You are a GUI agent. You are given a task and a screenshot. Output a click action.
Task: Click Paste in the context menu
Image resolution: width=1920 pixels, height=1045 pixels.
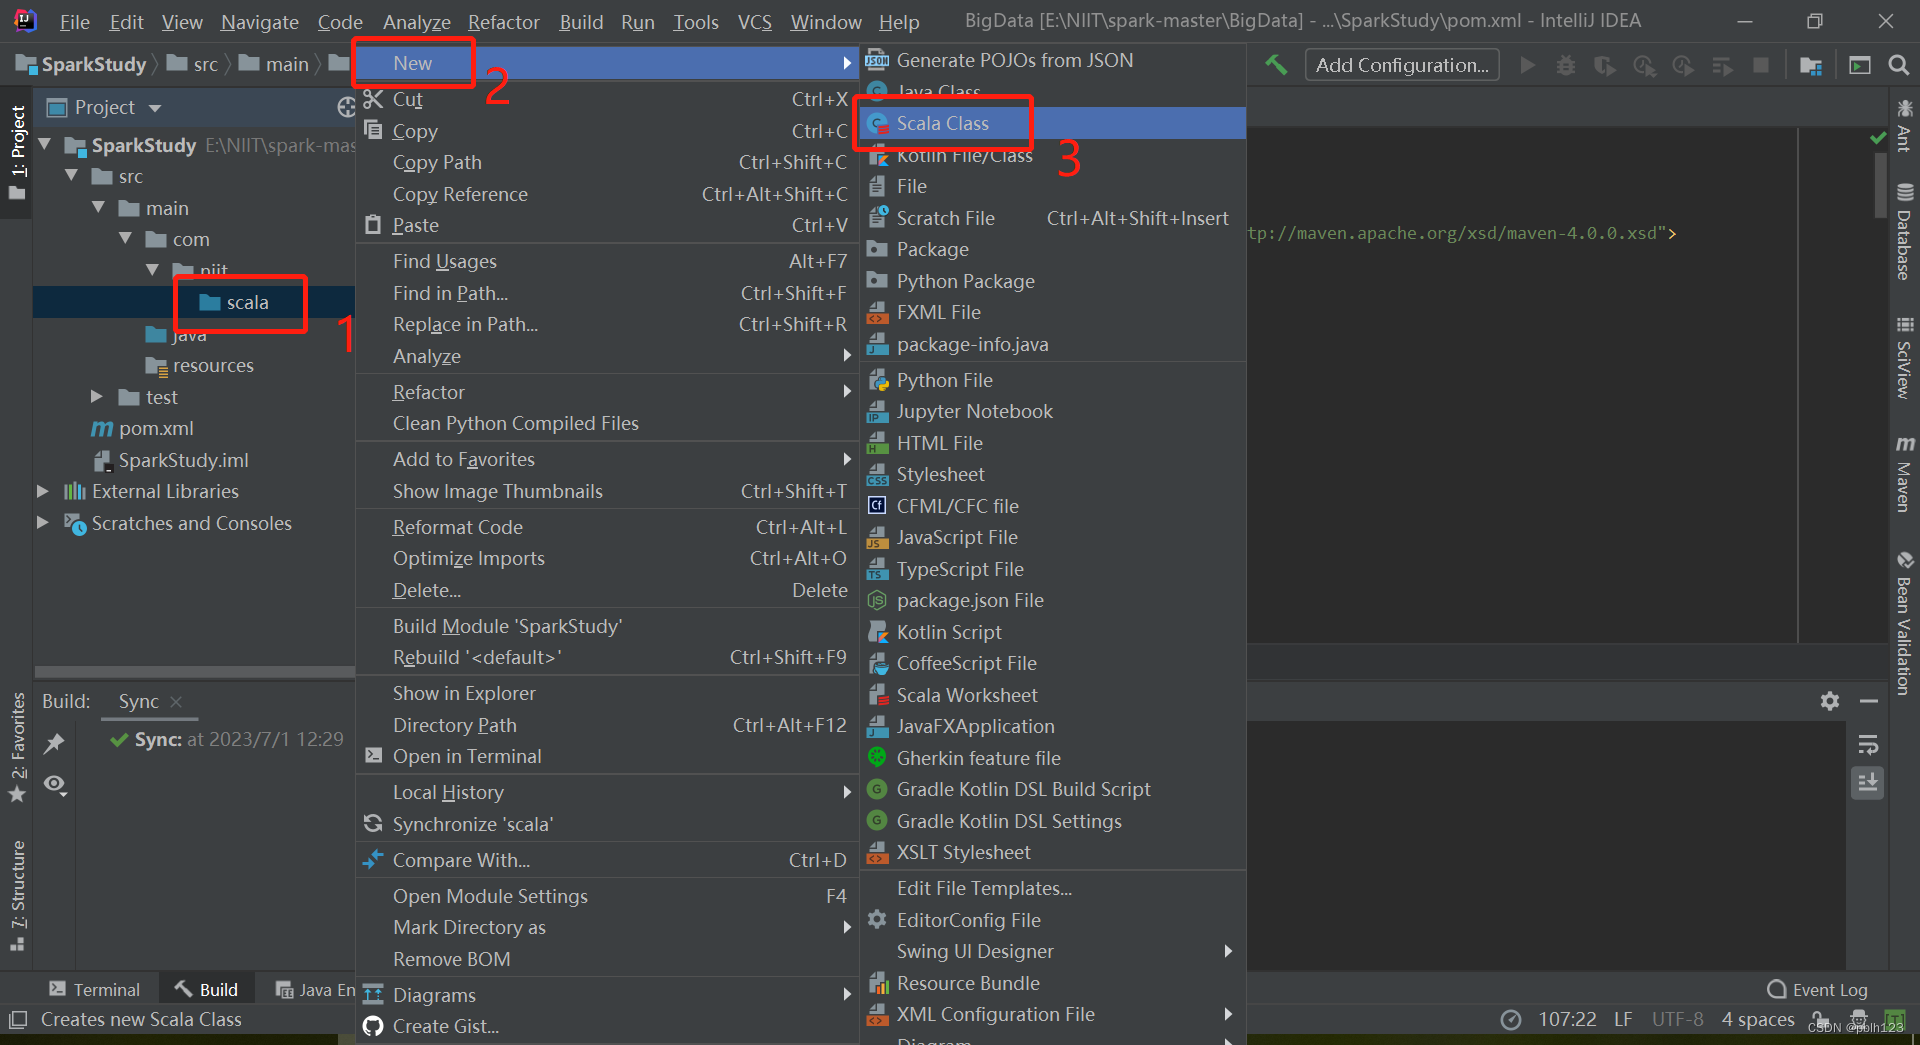(607, 225)
